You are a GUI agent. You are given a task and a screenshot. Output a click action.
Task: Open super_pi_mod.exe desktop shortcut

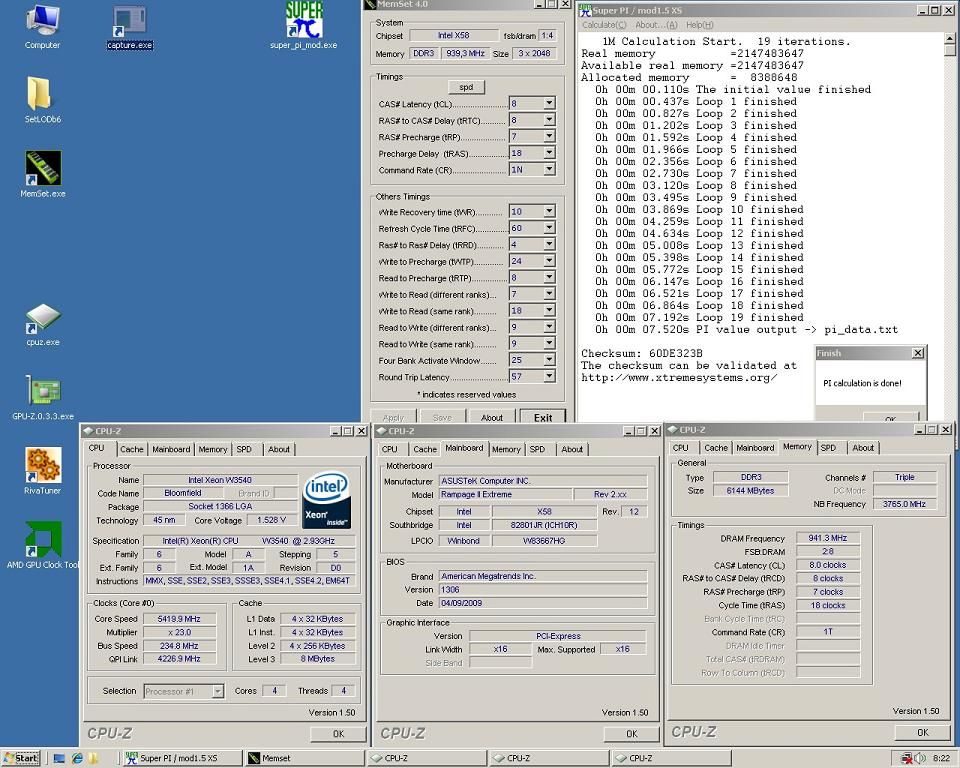[x=304, y=26]
